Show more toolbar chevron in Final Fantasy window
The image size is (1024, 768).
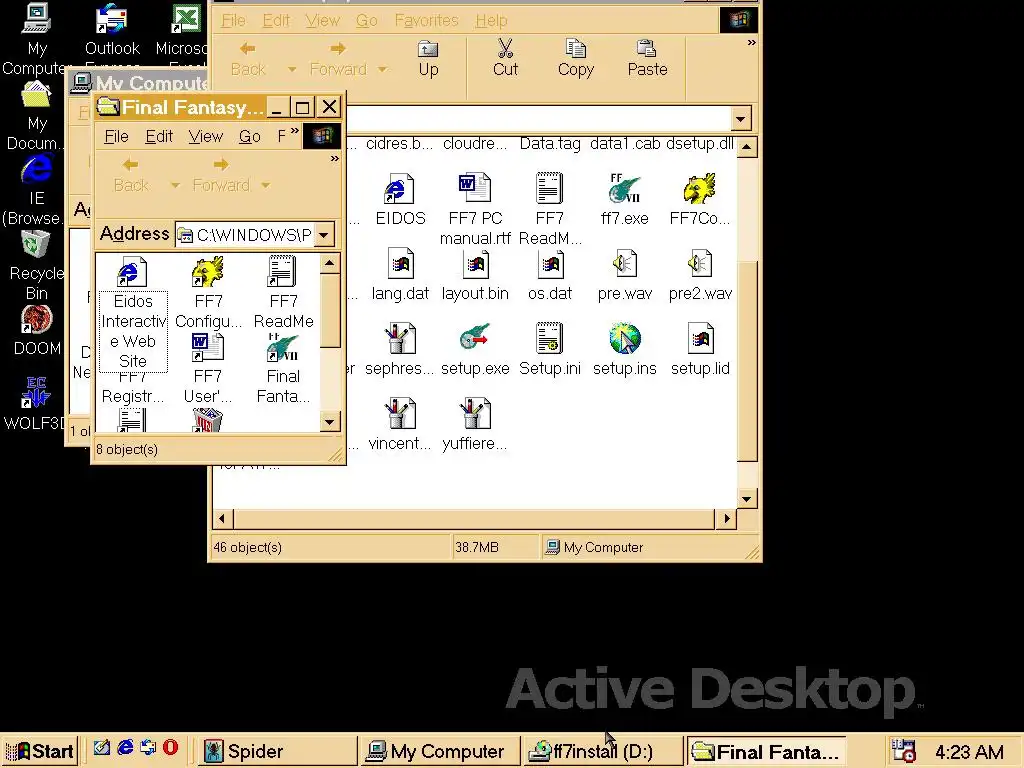334,159
